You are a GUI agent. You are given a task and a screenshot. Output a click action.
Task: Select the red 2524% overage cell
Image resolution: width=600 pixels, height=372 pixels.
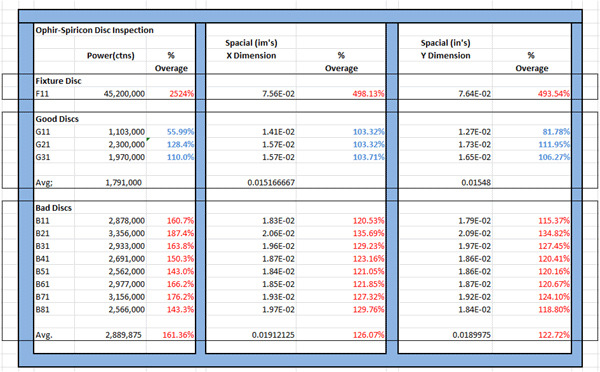pos(181,94)
